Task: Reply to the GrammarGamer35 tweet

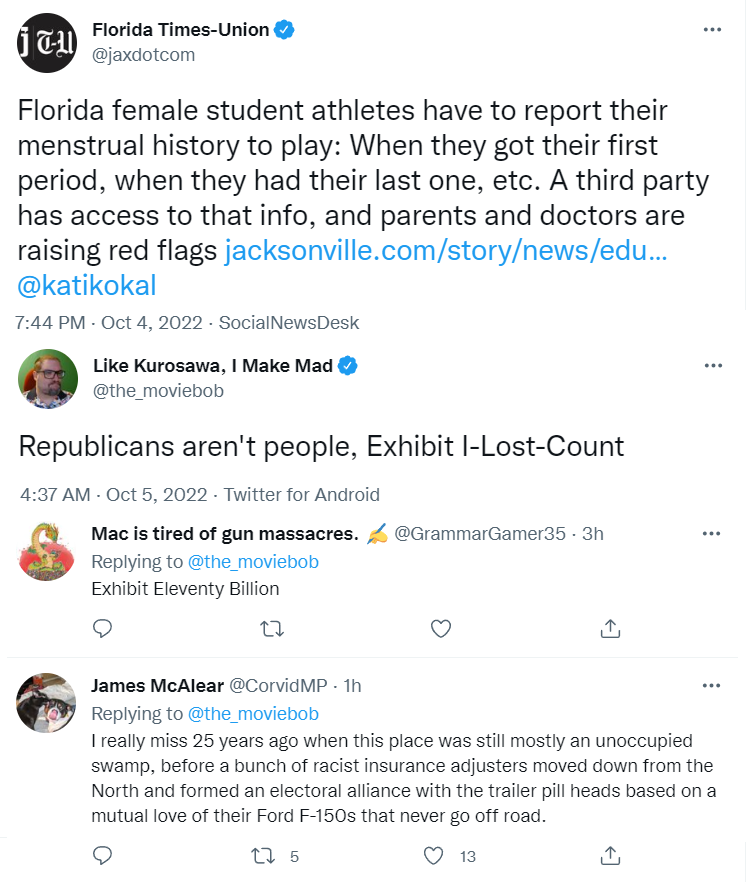Action: coord(102,628)
